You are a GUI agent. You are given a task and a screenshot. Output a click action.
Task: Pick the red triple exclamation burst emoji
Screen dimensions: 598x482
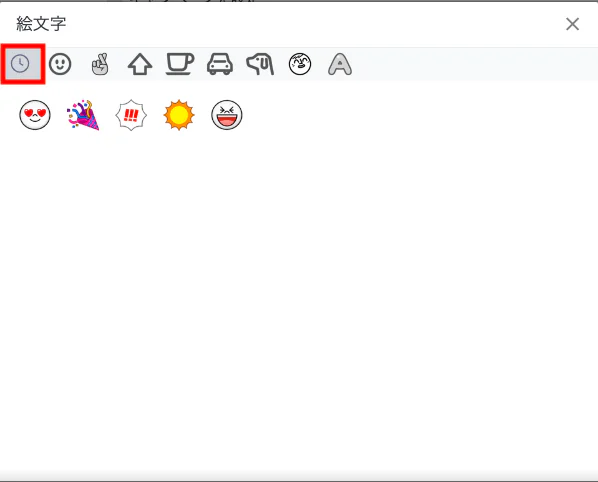coord(131,115)
